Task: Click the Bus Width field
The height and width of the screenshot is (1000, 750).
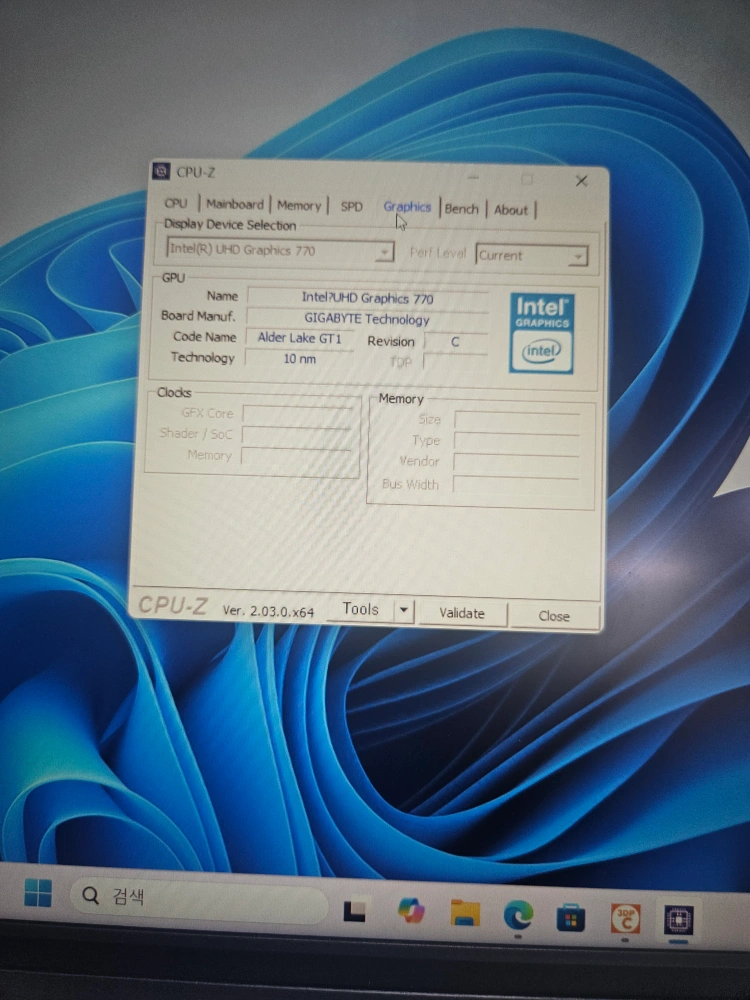Action: [x=516, y=484]
